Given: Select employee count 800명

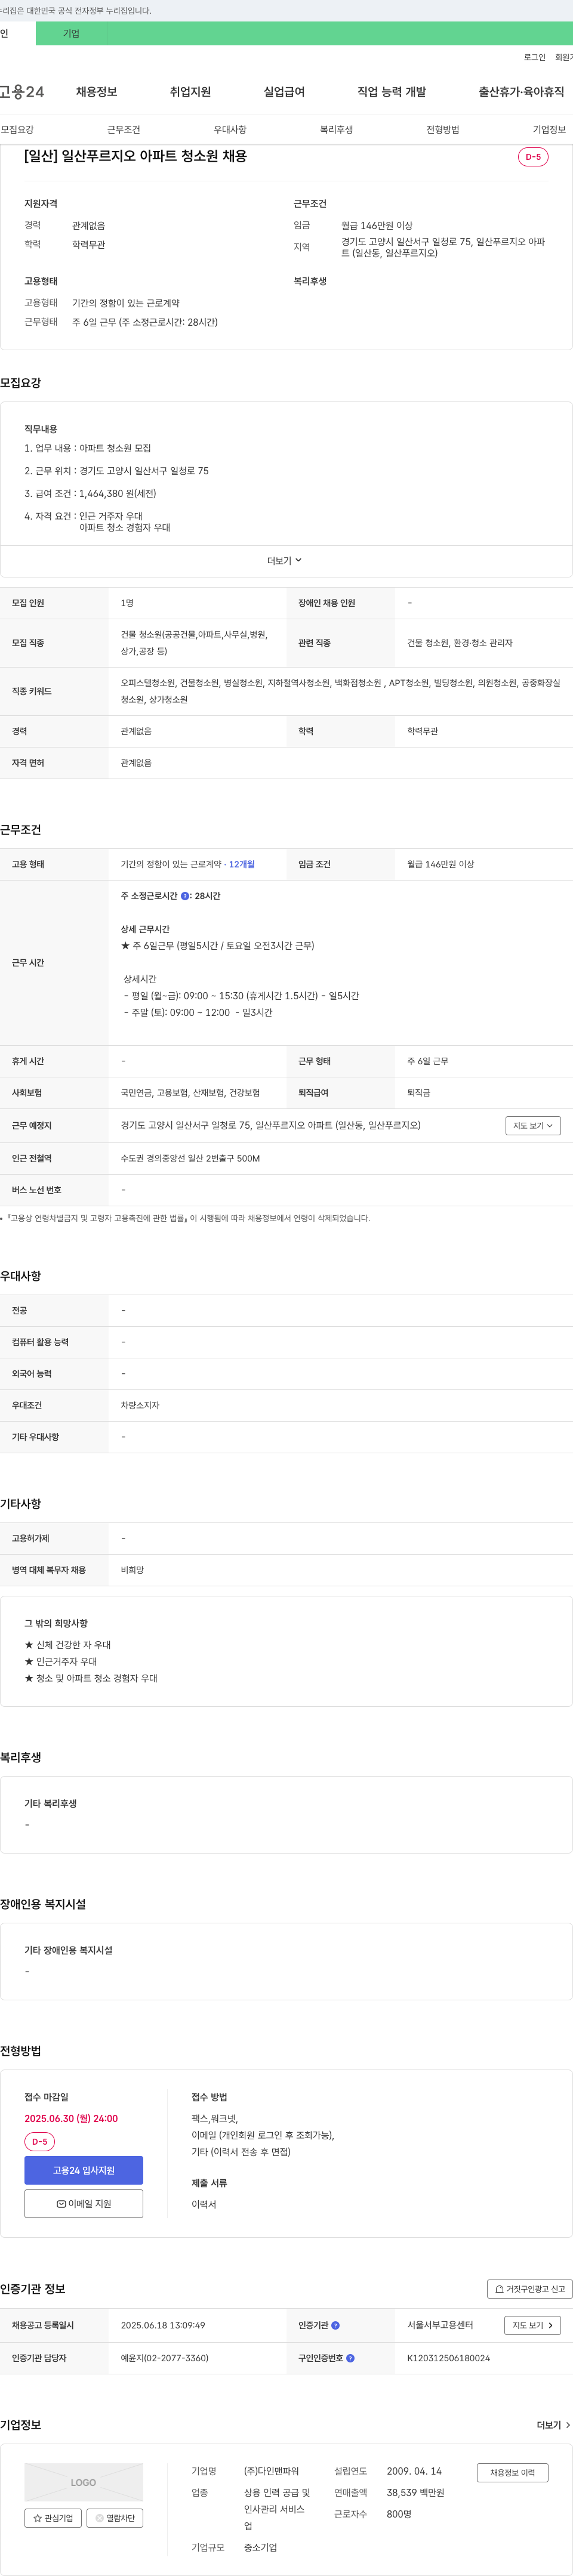Looking at the screenshot, I should click(399, 2514).
